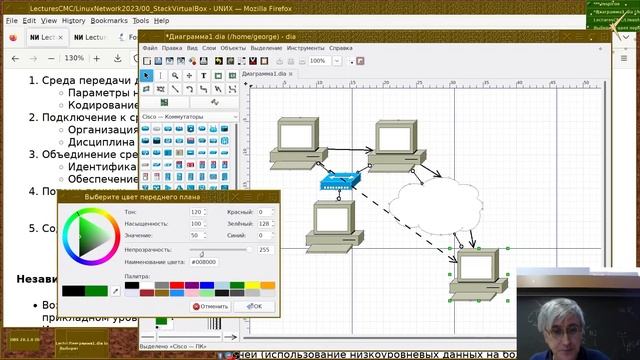Select the Image insert tool
640x360 pixels.
pyautogui.click(x=164, y=102)
